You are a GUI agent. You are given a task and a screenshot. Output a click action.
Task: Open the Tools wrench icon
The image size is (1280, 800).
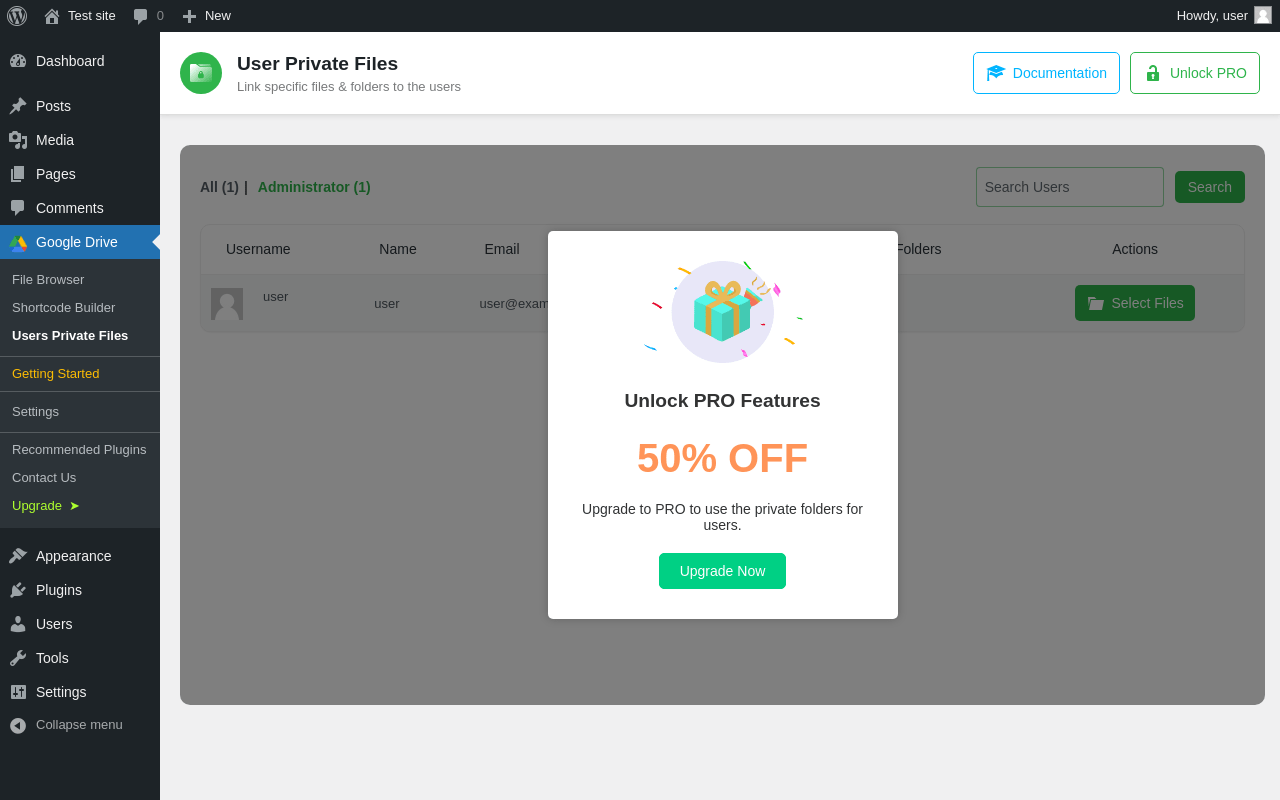coord(18,658)
